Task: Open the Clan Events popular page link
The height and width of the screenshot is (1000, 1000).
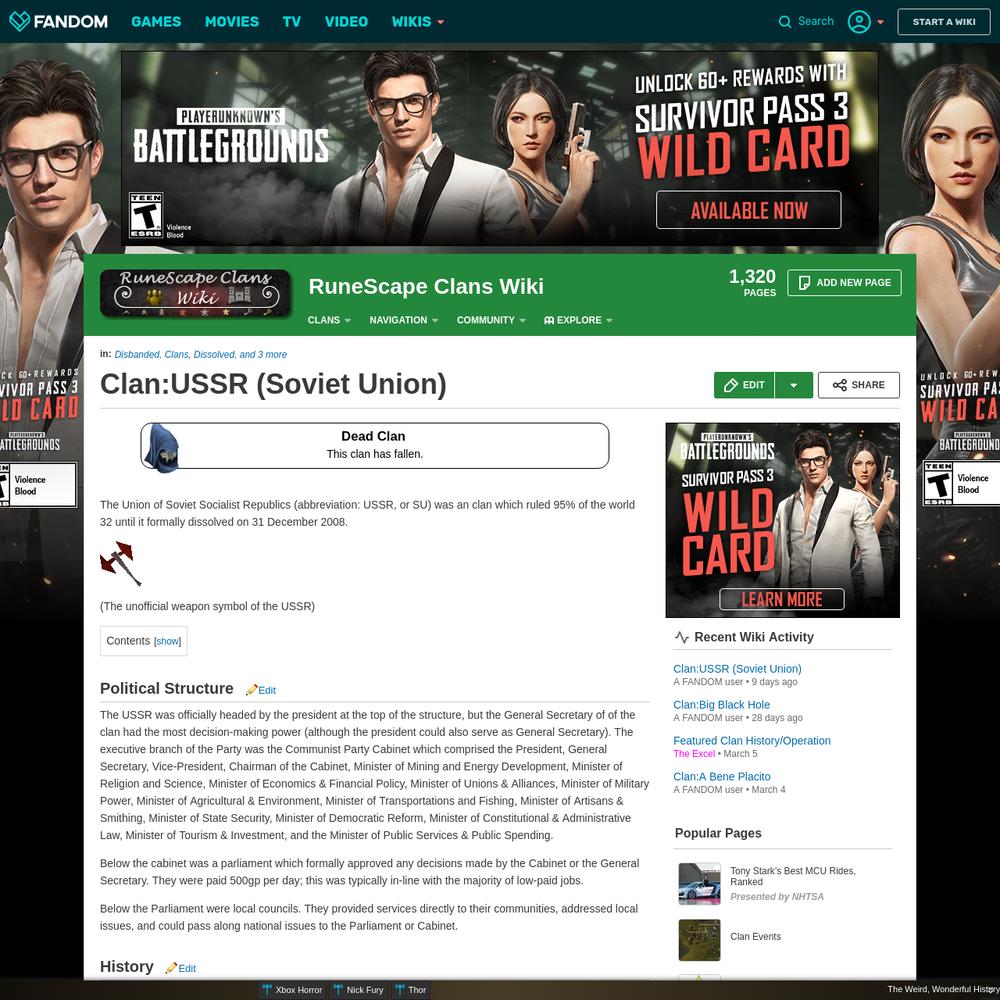Action: 755,936
